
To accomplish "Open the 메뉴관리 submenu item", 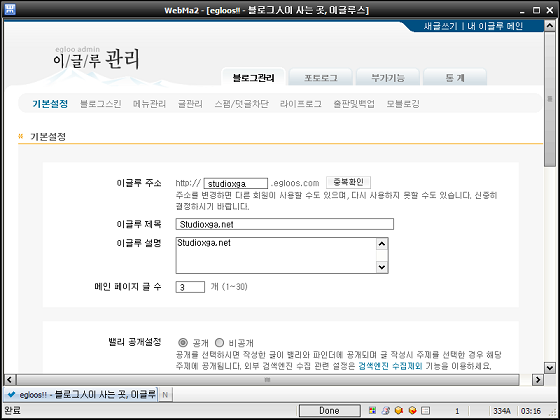I will [149, 104].
